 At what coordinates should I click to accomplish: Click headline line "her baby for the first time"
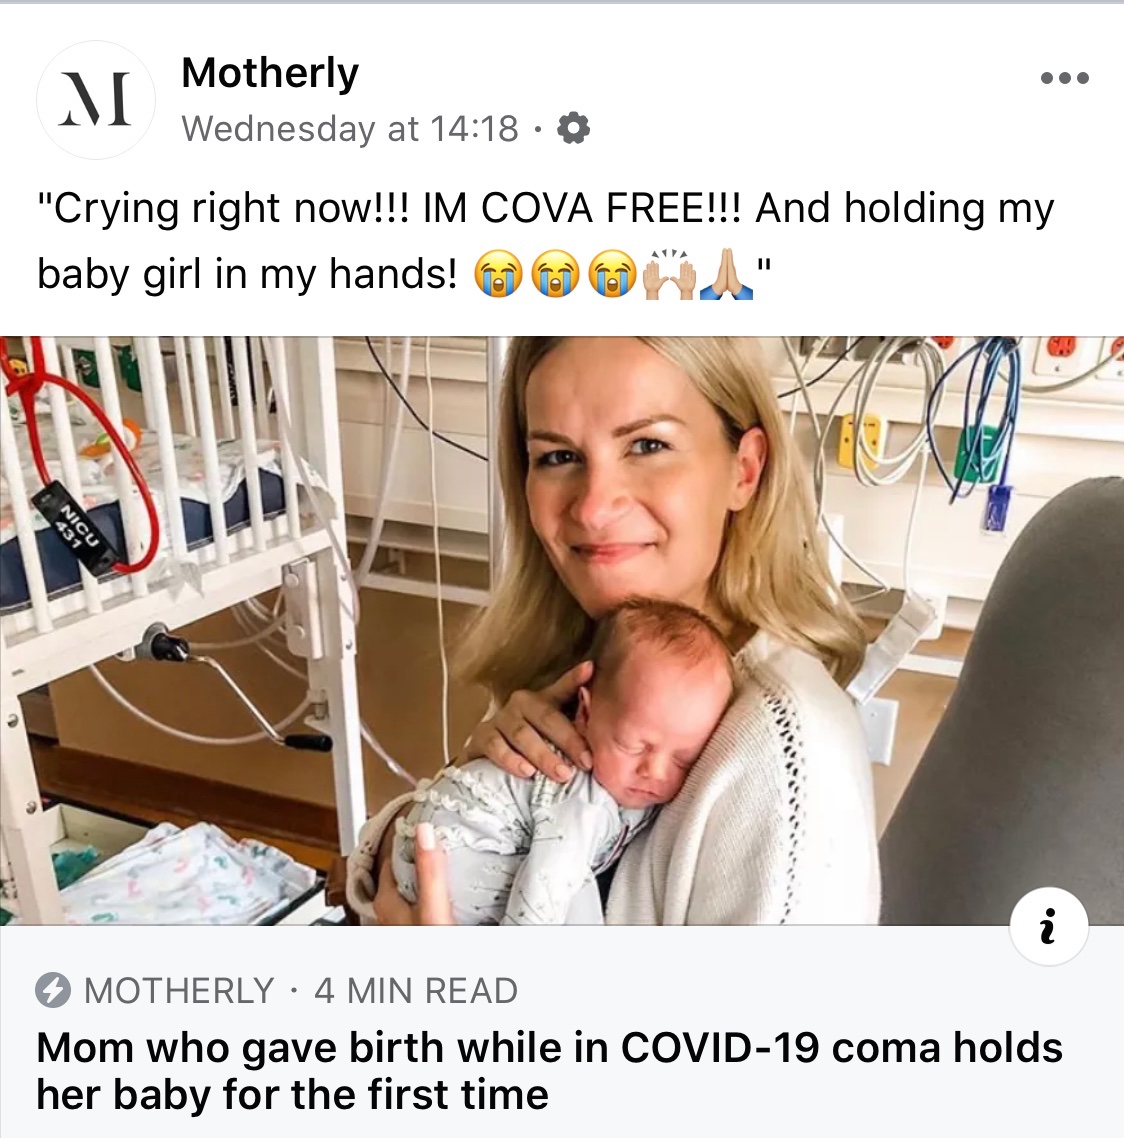(x=292, y=1094)
